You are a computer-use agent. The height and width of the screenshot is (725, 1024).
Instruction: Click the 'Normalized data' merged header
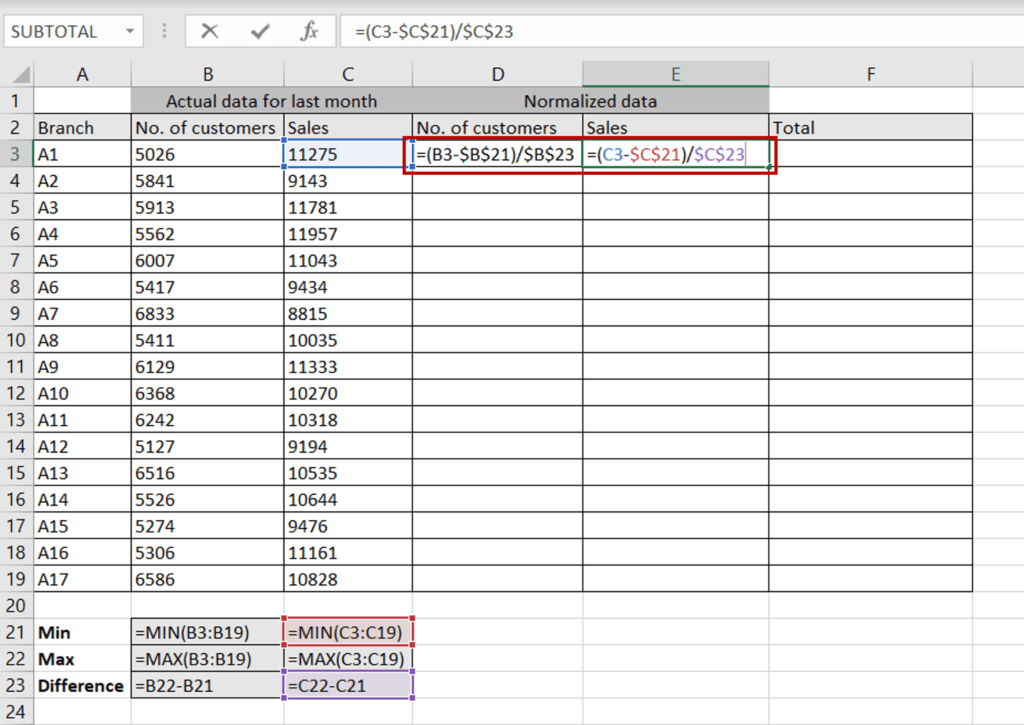tap(591, 101)
